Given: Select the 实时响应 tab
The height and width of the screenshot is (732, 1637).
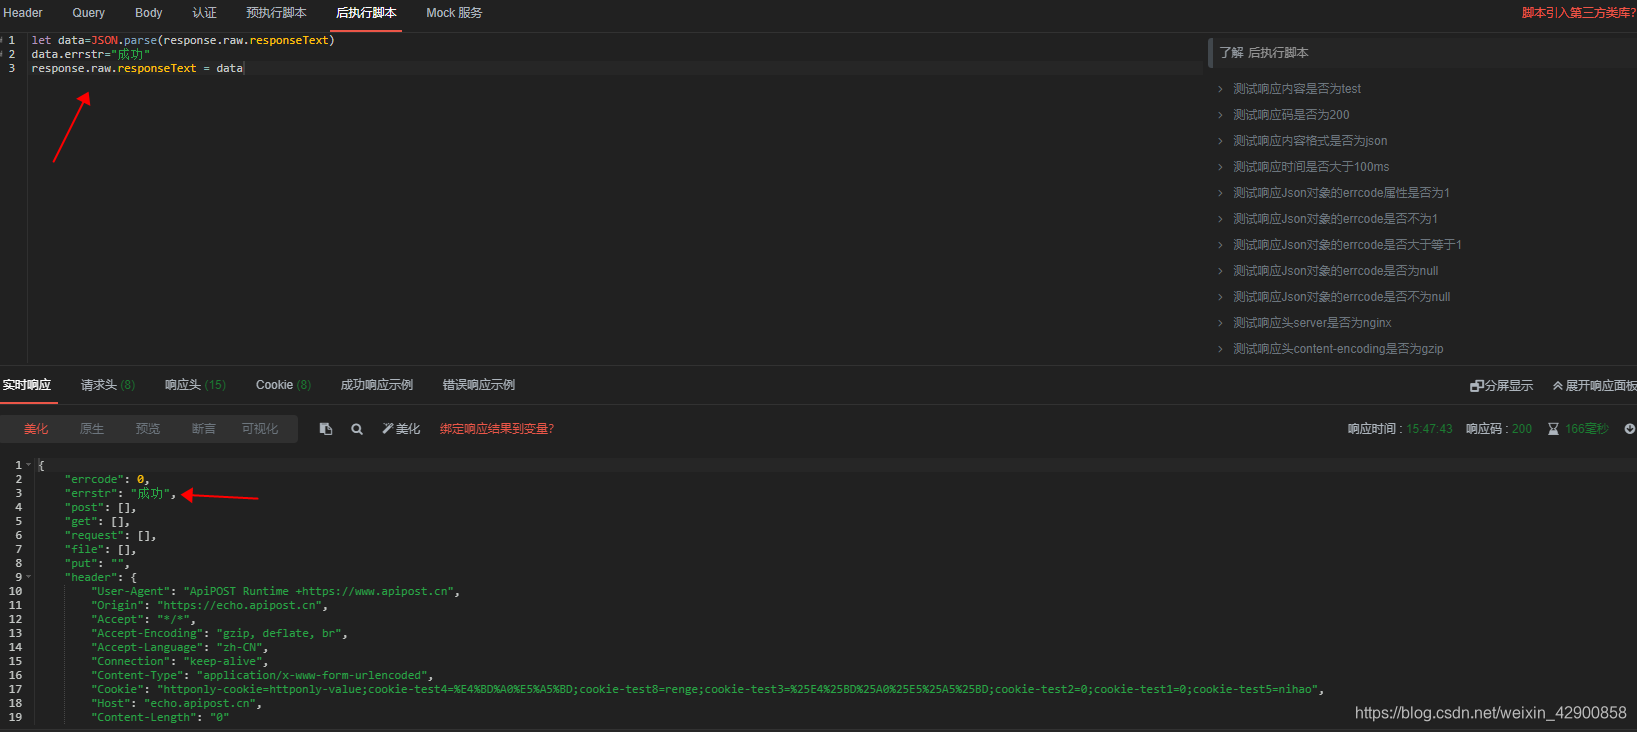Looking at the screenshot, I should click(x=27, y=385).
